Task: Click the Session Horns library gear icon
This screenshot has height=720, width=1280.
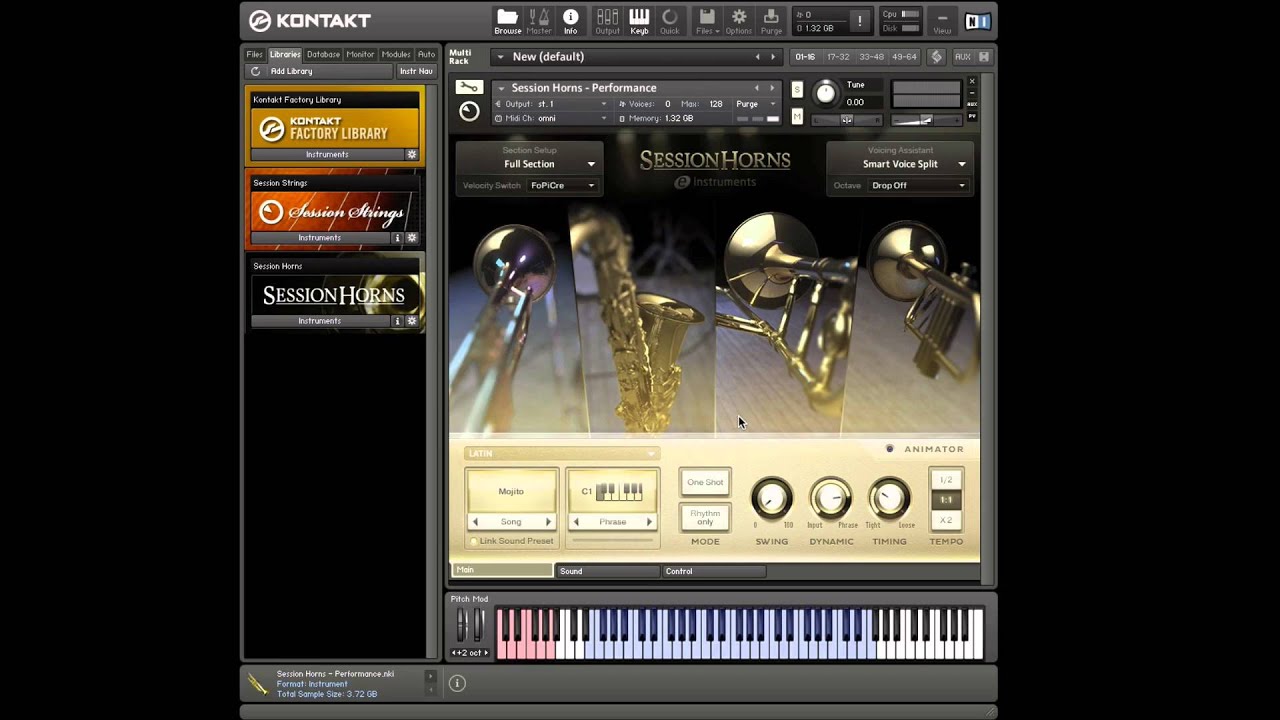Action: tap(411, 321)
